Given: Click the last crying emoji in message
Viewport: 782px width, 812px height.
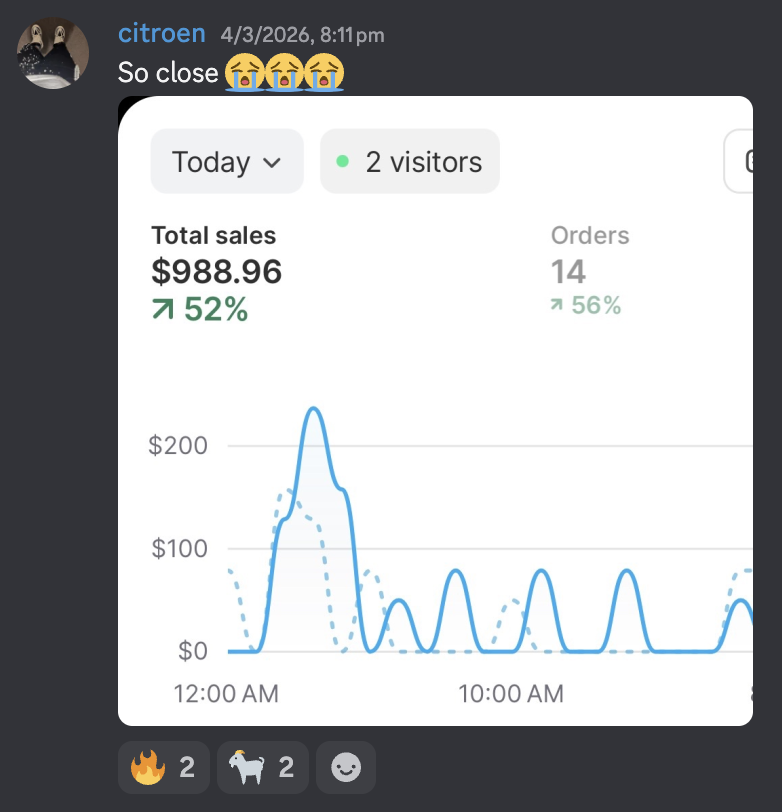Looking at the screenshot, I should (324, 72).
